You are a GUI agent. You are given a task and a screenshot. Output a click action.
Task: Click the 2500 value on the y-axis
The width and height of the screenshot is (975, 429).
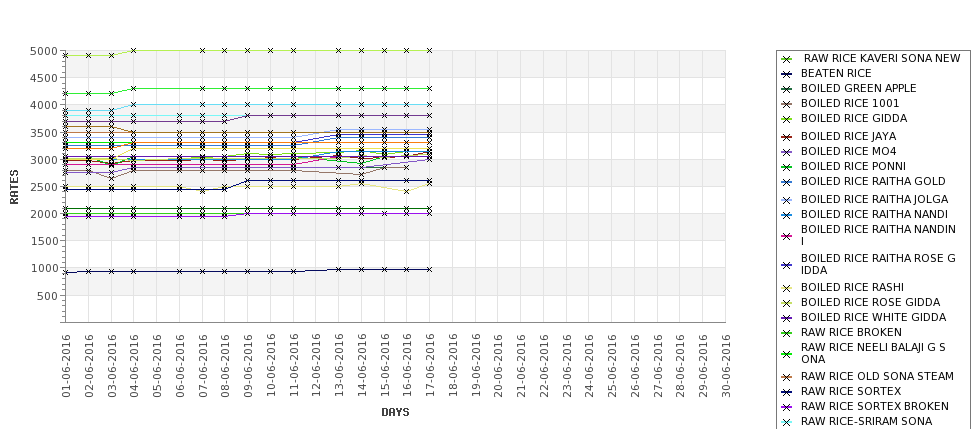click(44, 187)
